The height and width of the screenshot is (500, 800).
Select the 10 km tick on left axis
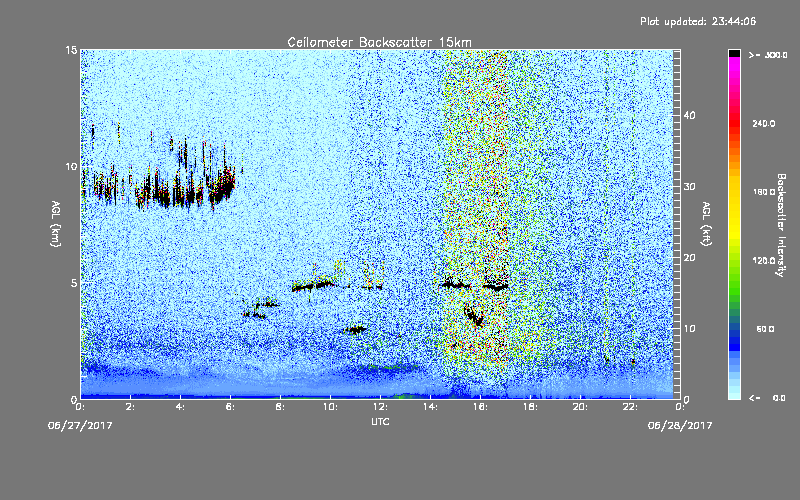pos(71,166)
